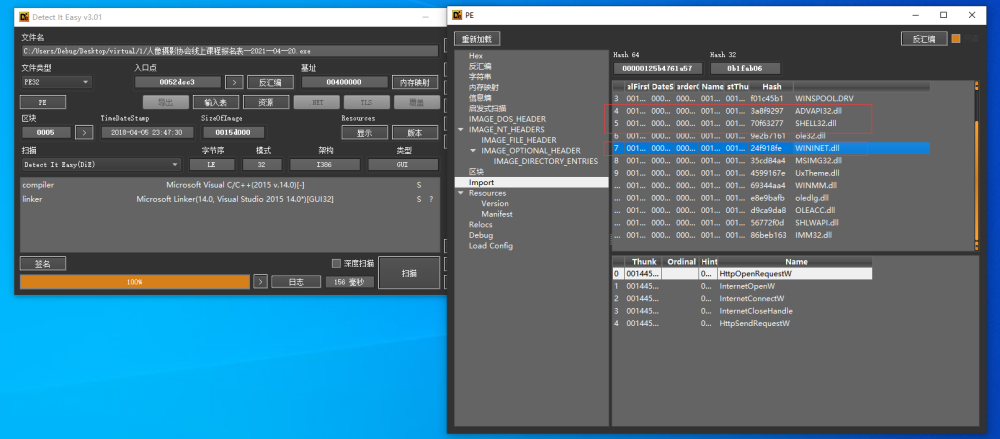
Task: Click the PE window title bar icon
Action: pos(457,15)
